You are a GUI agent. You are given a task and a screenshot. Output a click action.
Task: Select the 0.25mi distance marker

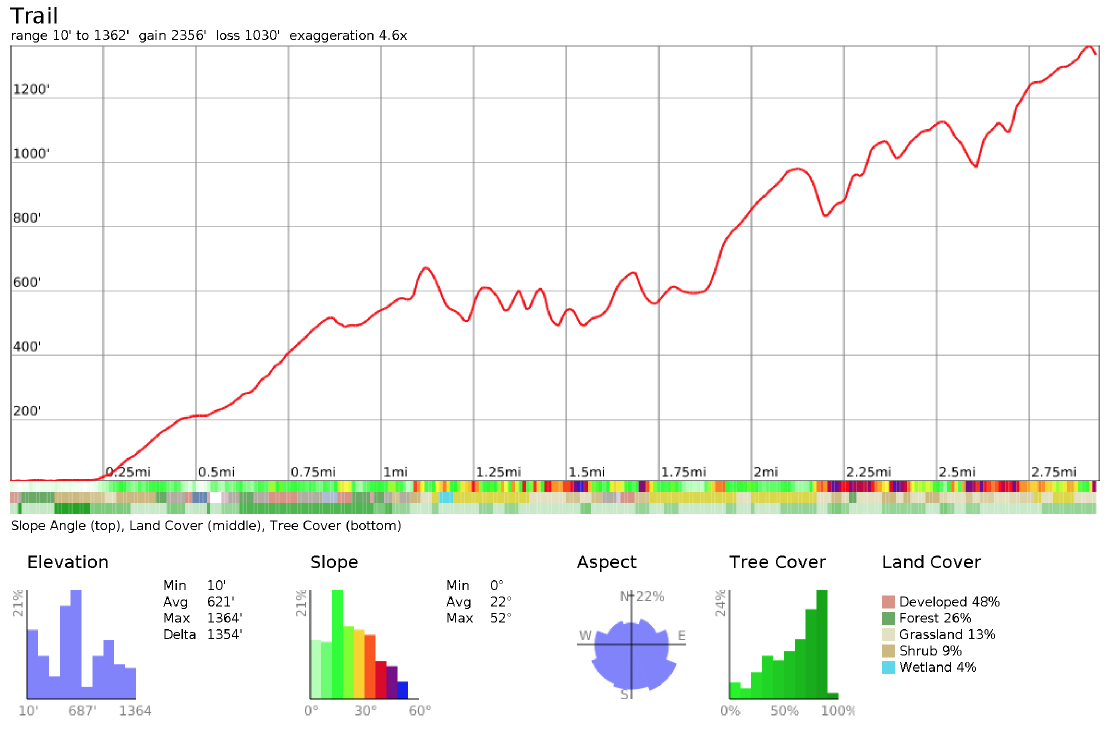(x=129, y=472)
